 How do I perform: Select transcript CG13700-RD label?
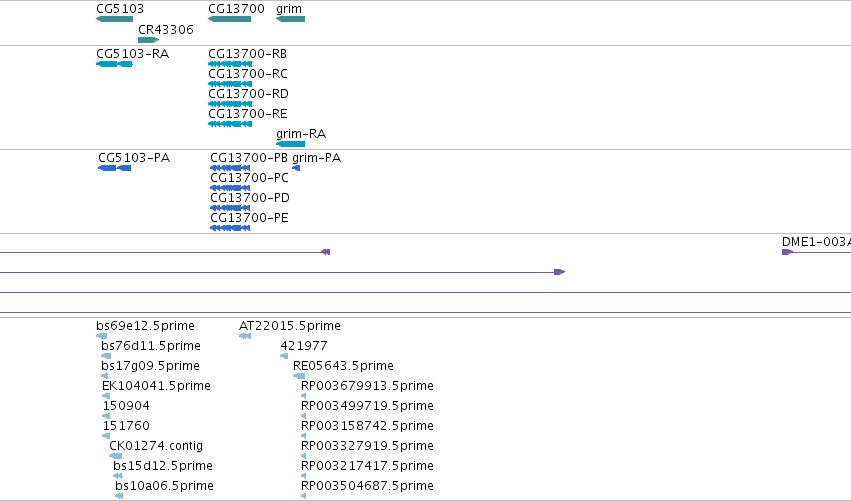pos(248,94)
